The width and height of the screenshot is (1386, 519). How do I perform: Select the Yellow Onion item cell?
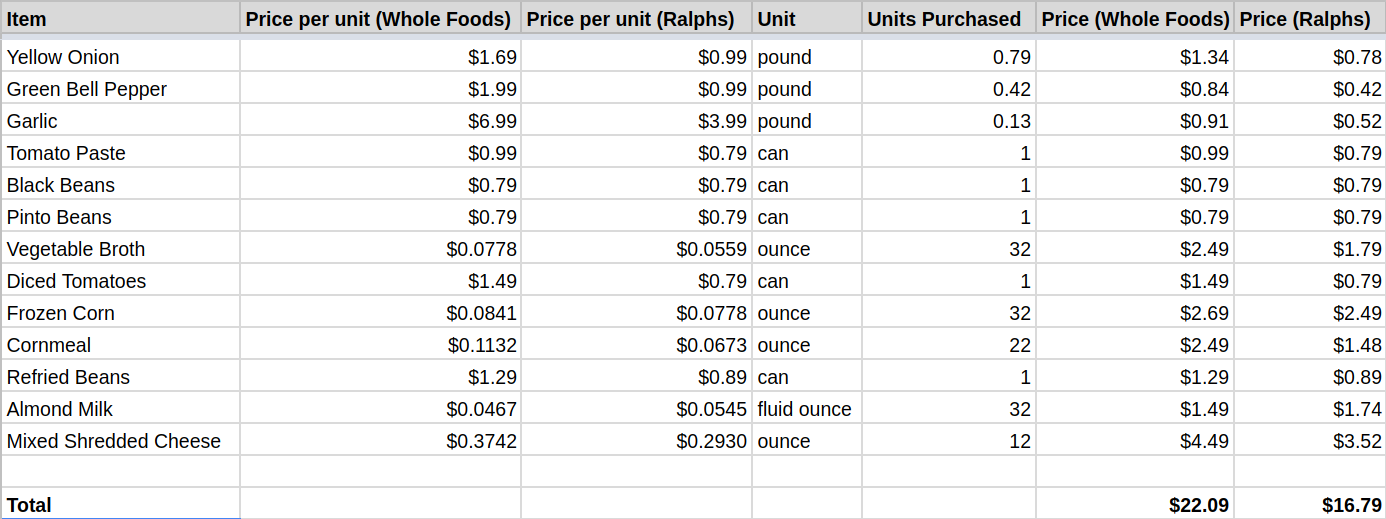(x=120, y=57)
